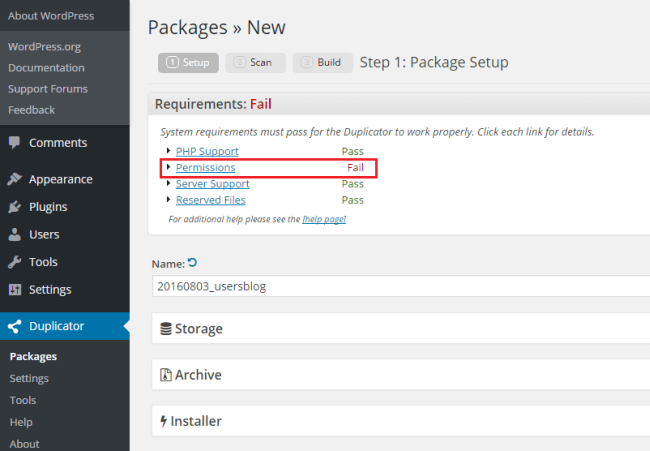Screen dimensions: 650x451
Task: Click the Appearance paintbrush icon
Action: [x=15, y=180]
